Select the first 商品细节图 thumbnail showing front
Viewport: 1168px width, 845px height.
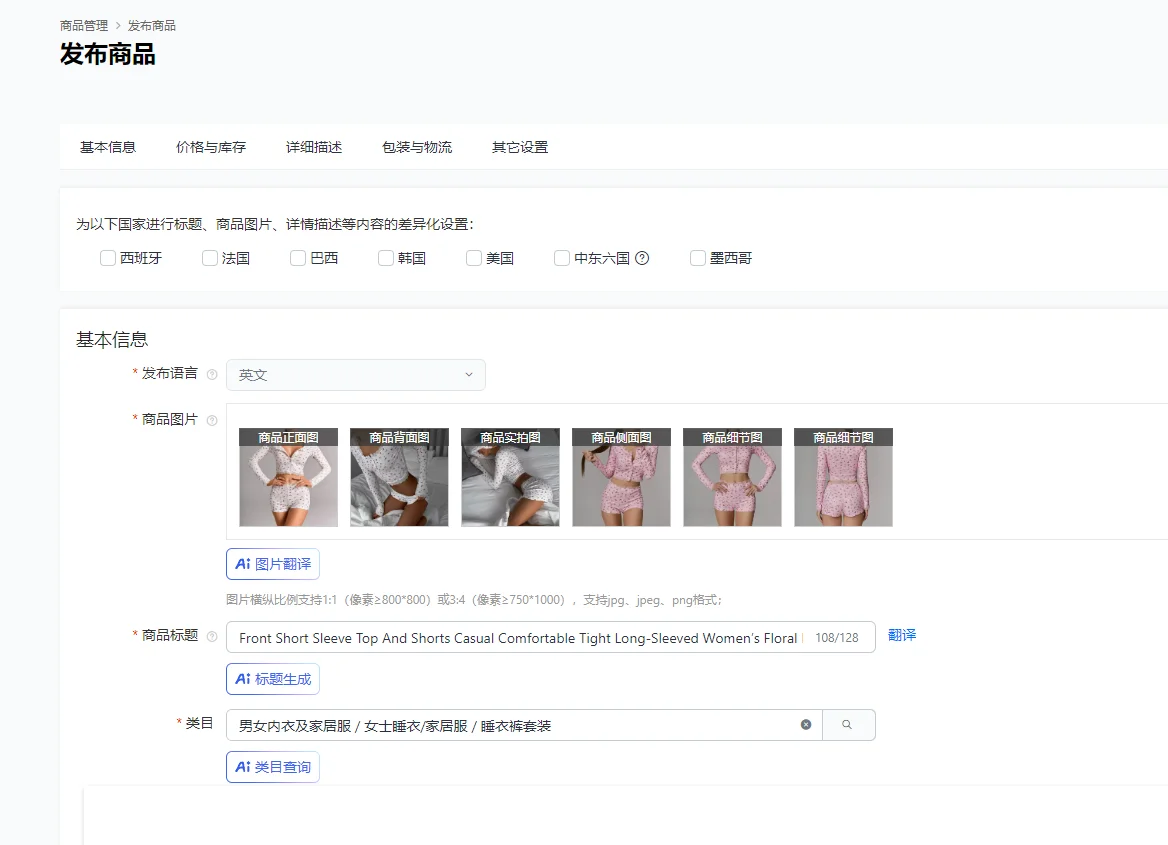point(732,477)
